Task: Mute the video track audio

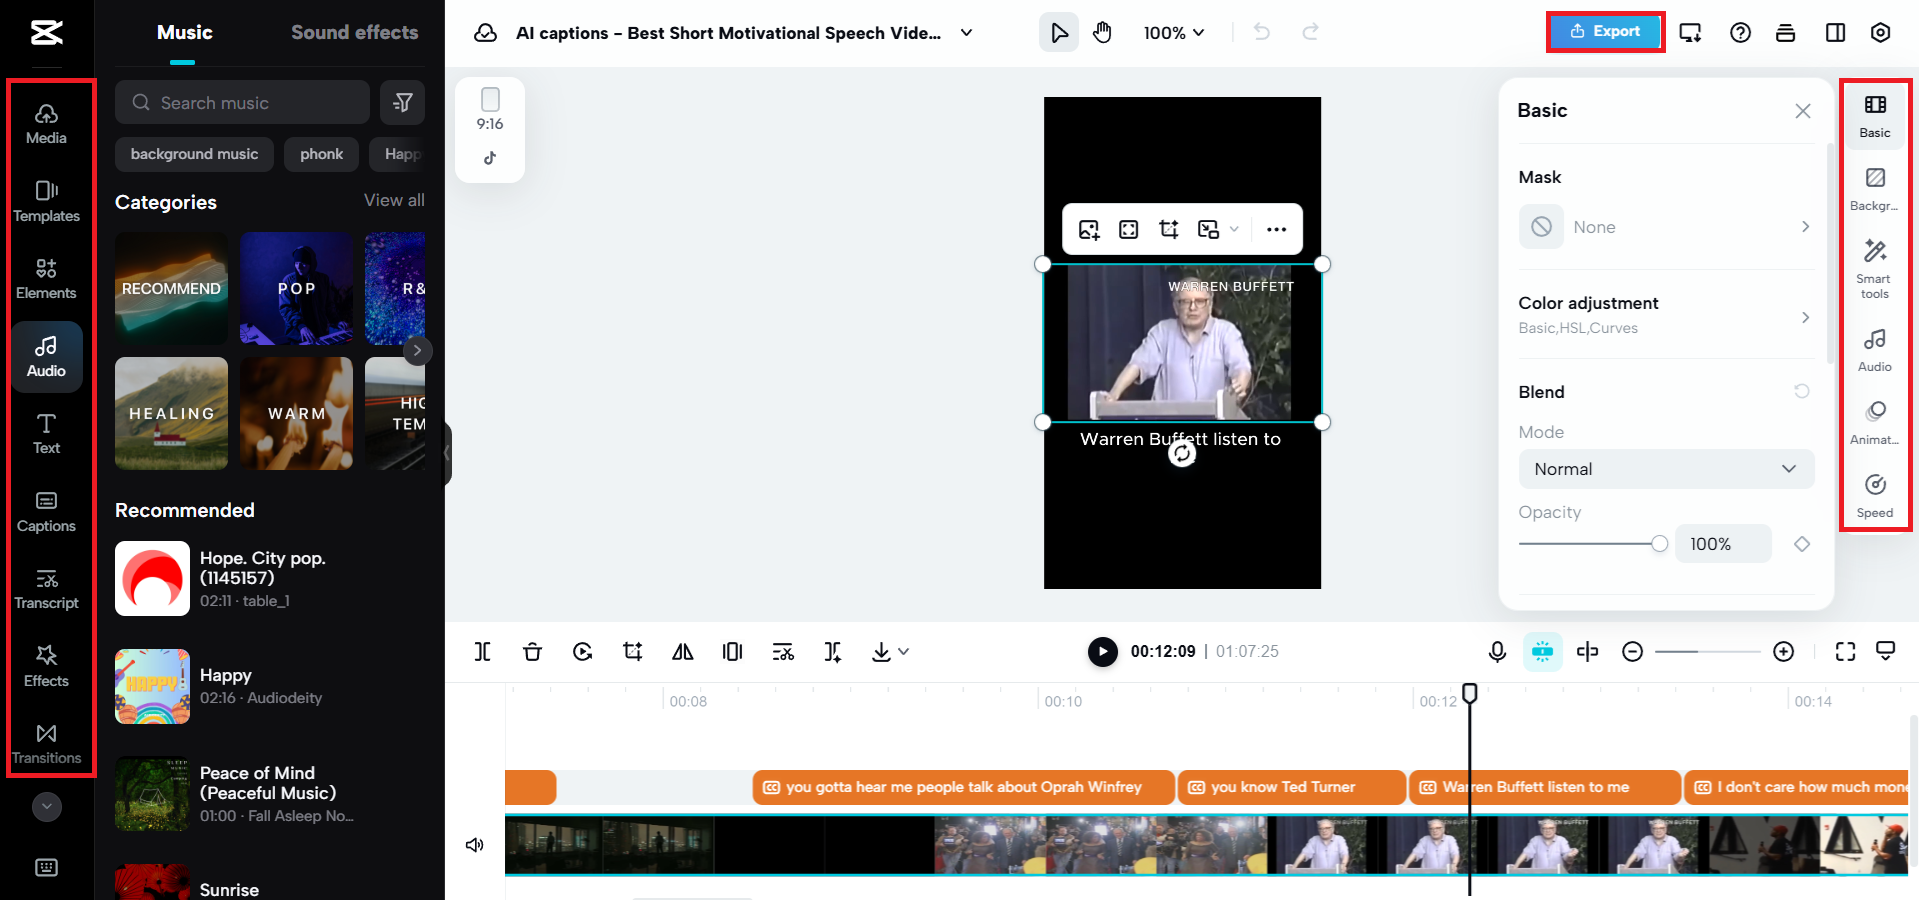Action: (x=474, y=845)
